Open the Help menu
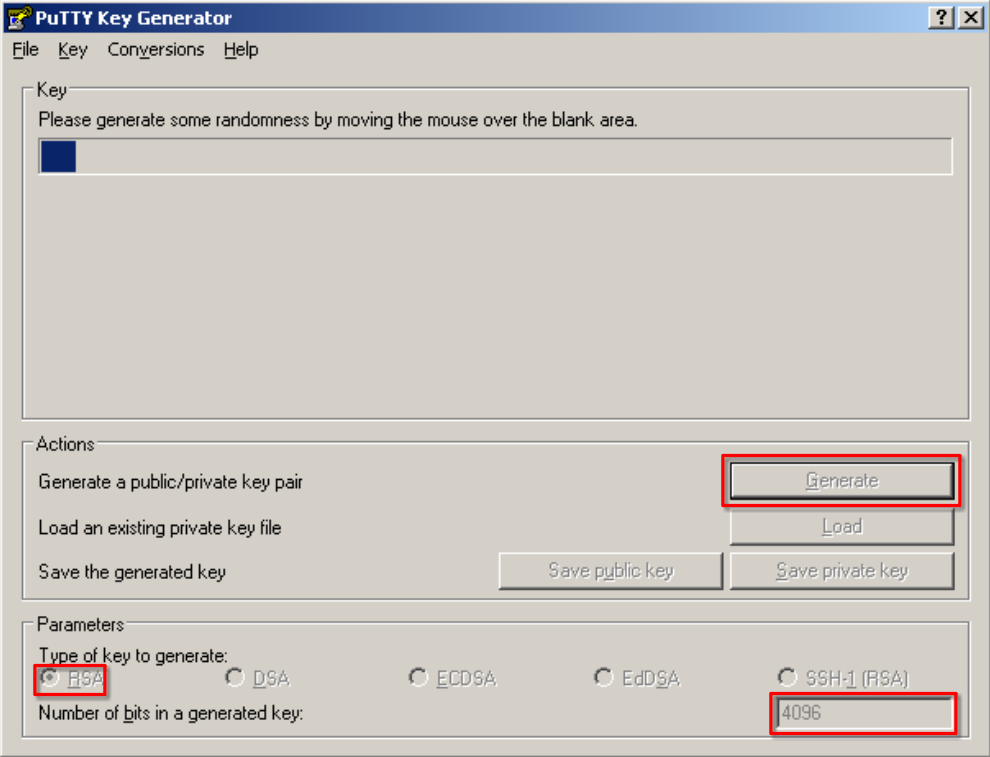990x757 pixels. 241,49
